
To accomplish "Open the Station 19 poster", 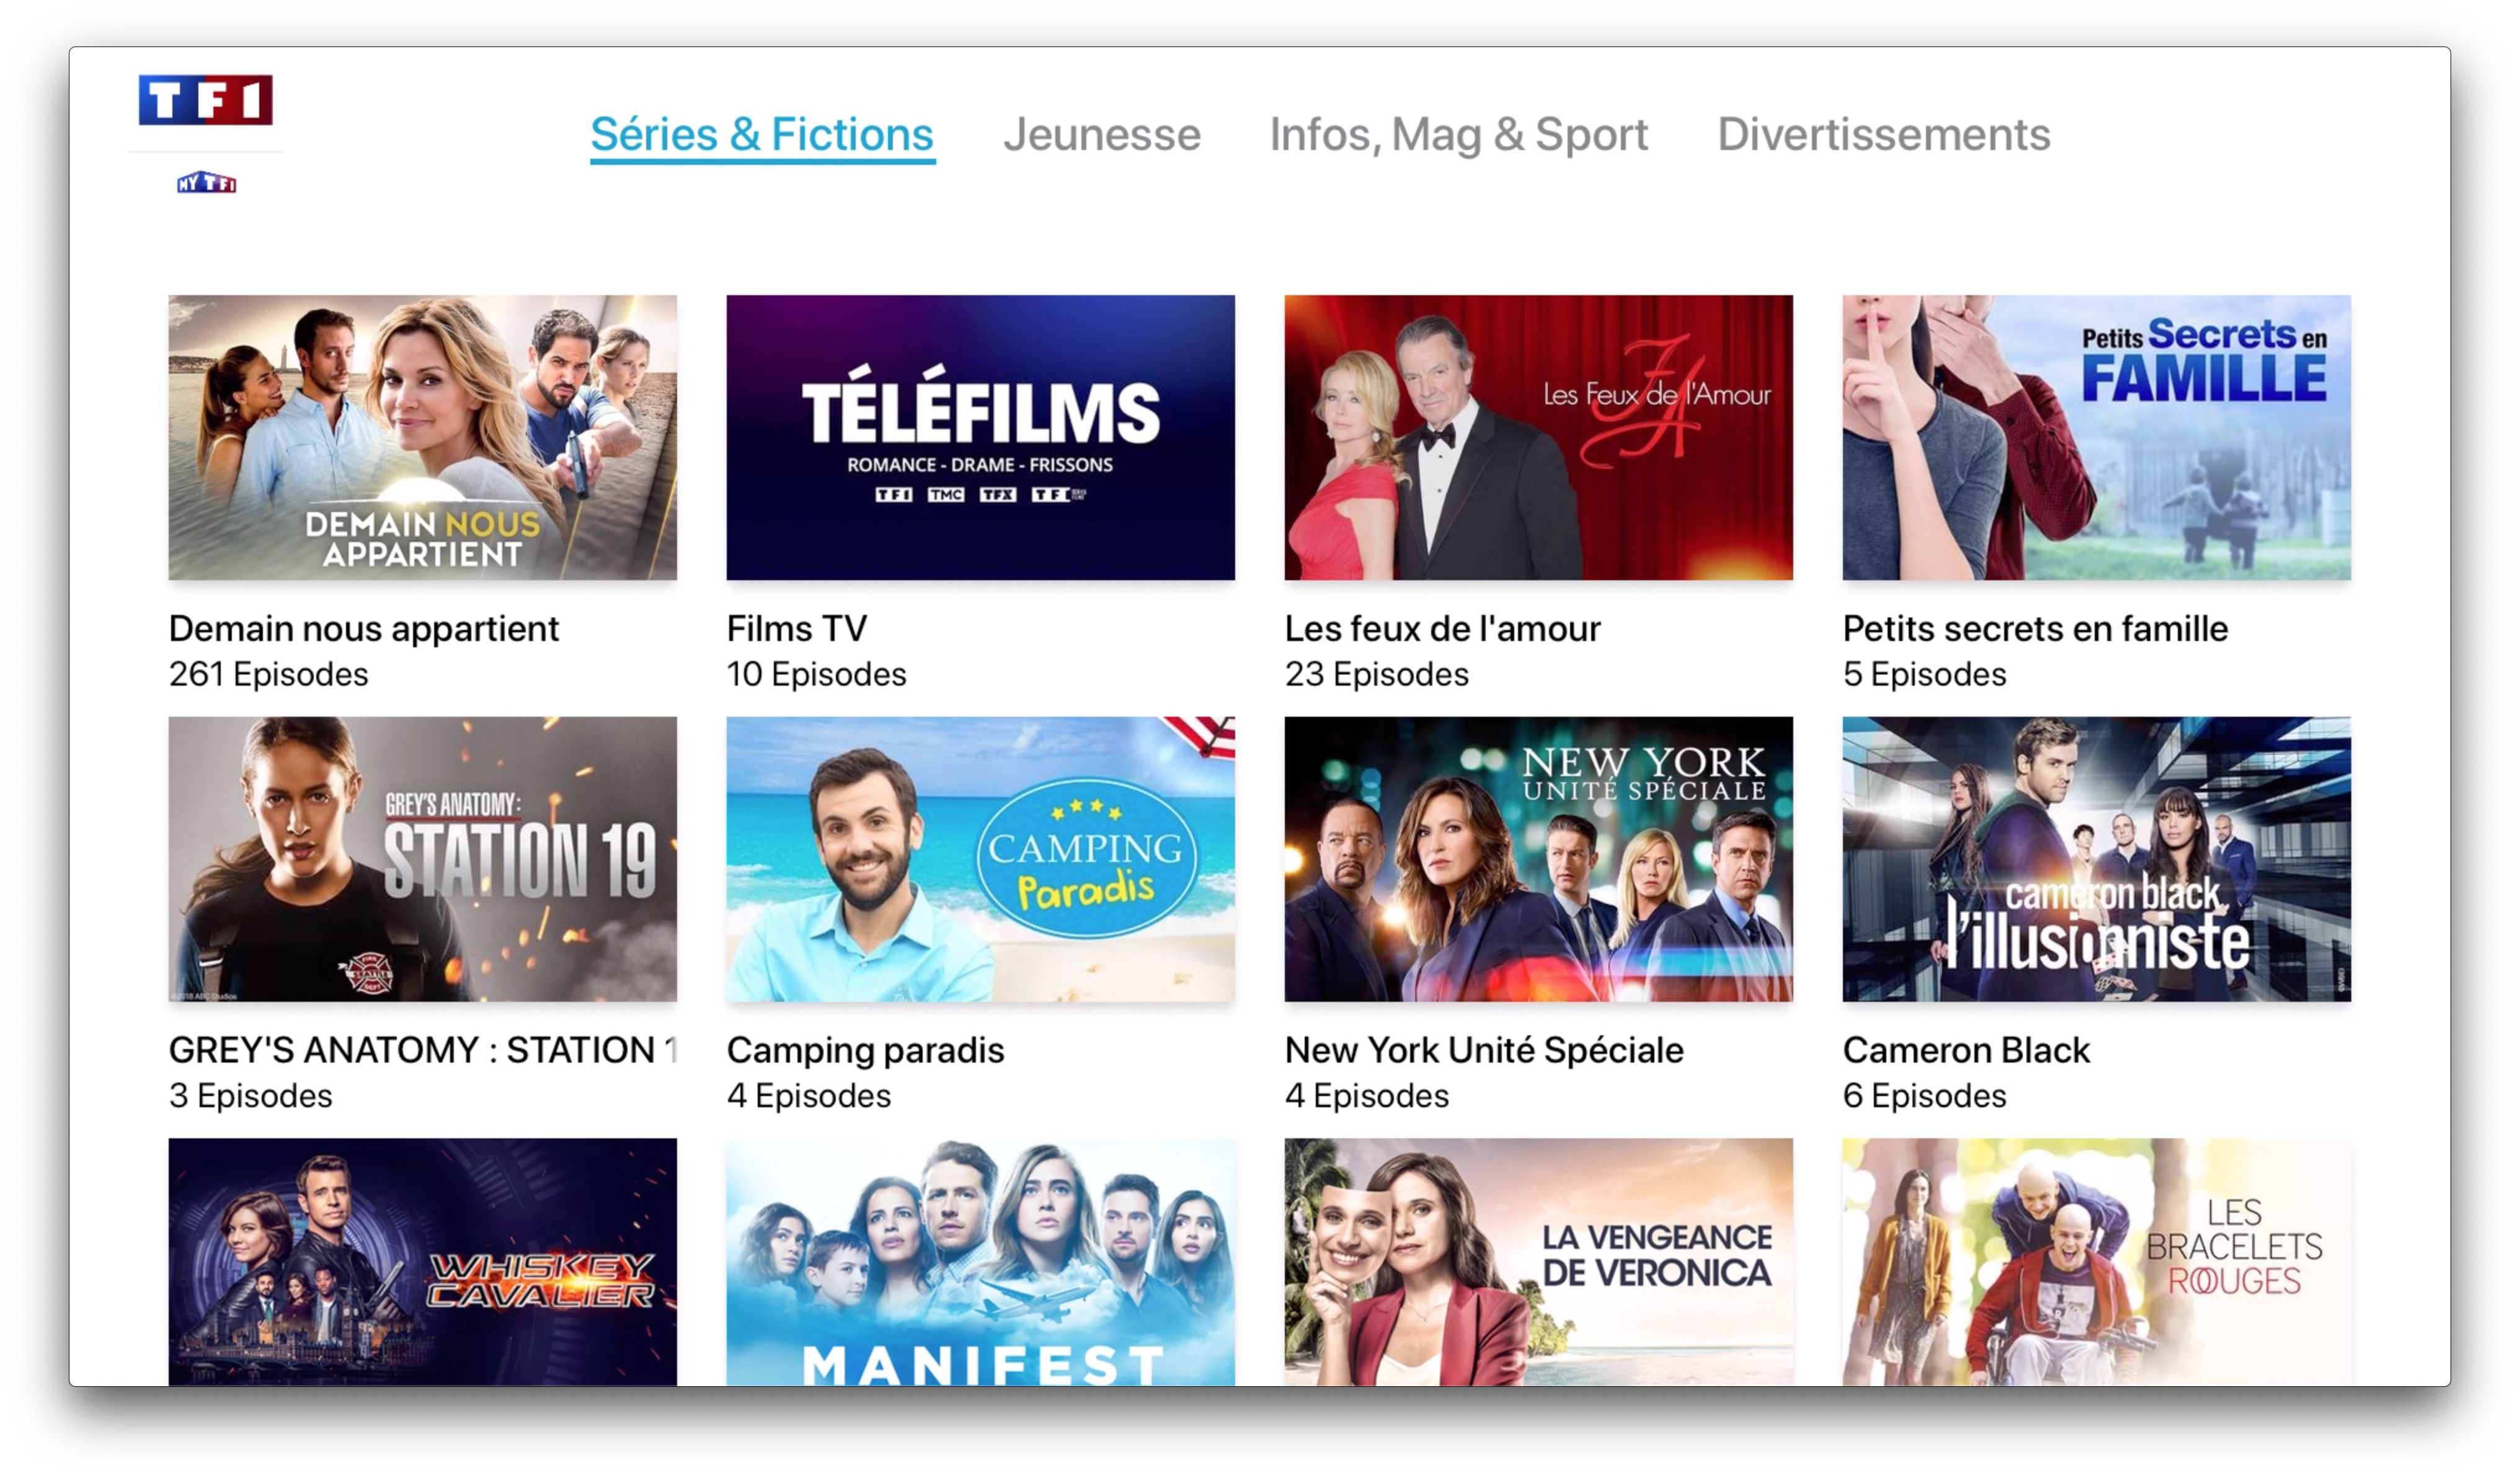I will tap(422, 859).
